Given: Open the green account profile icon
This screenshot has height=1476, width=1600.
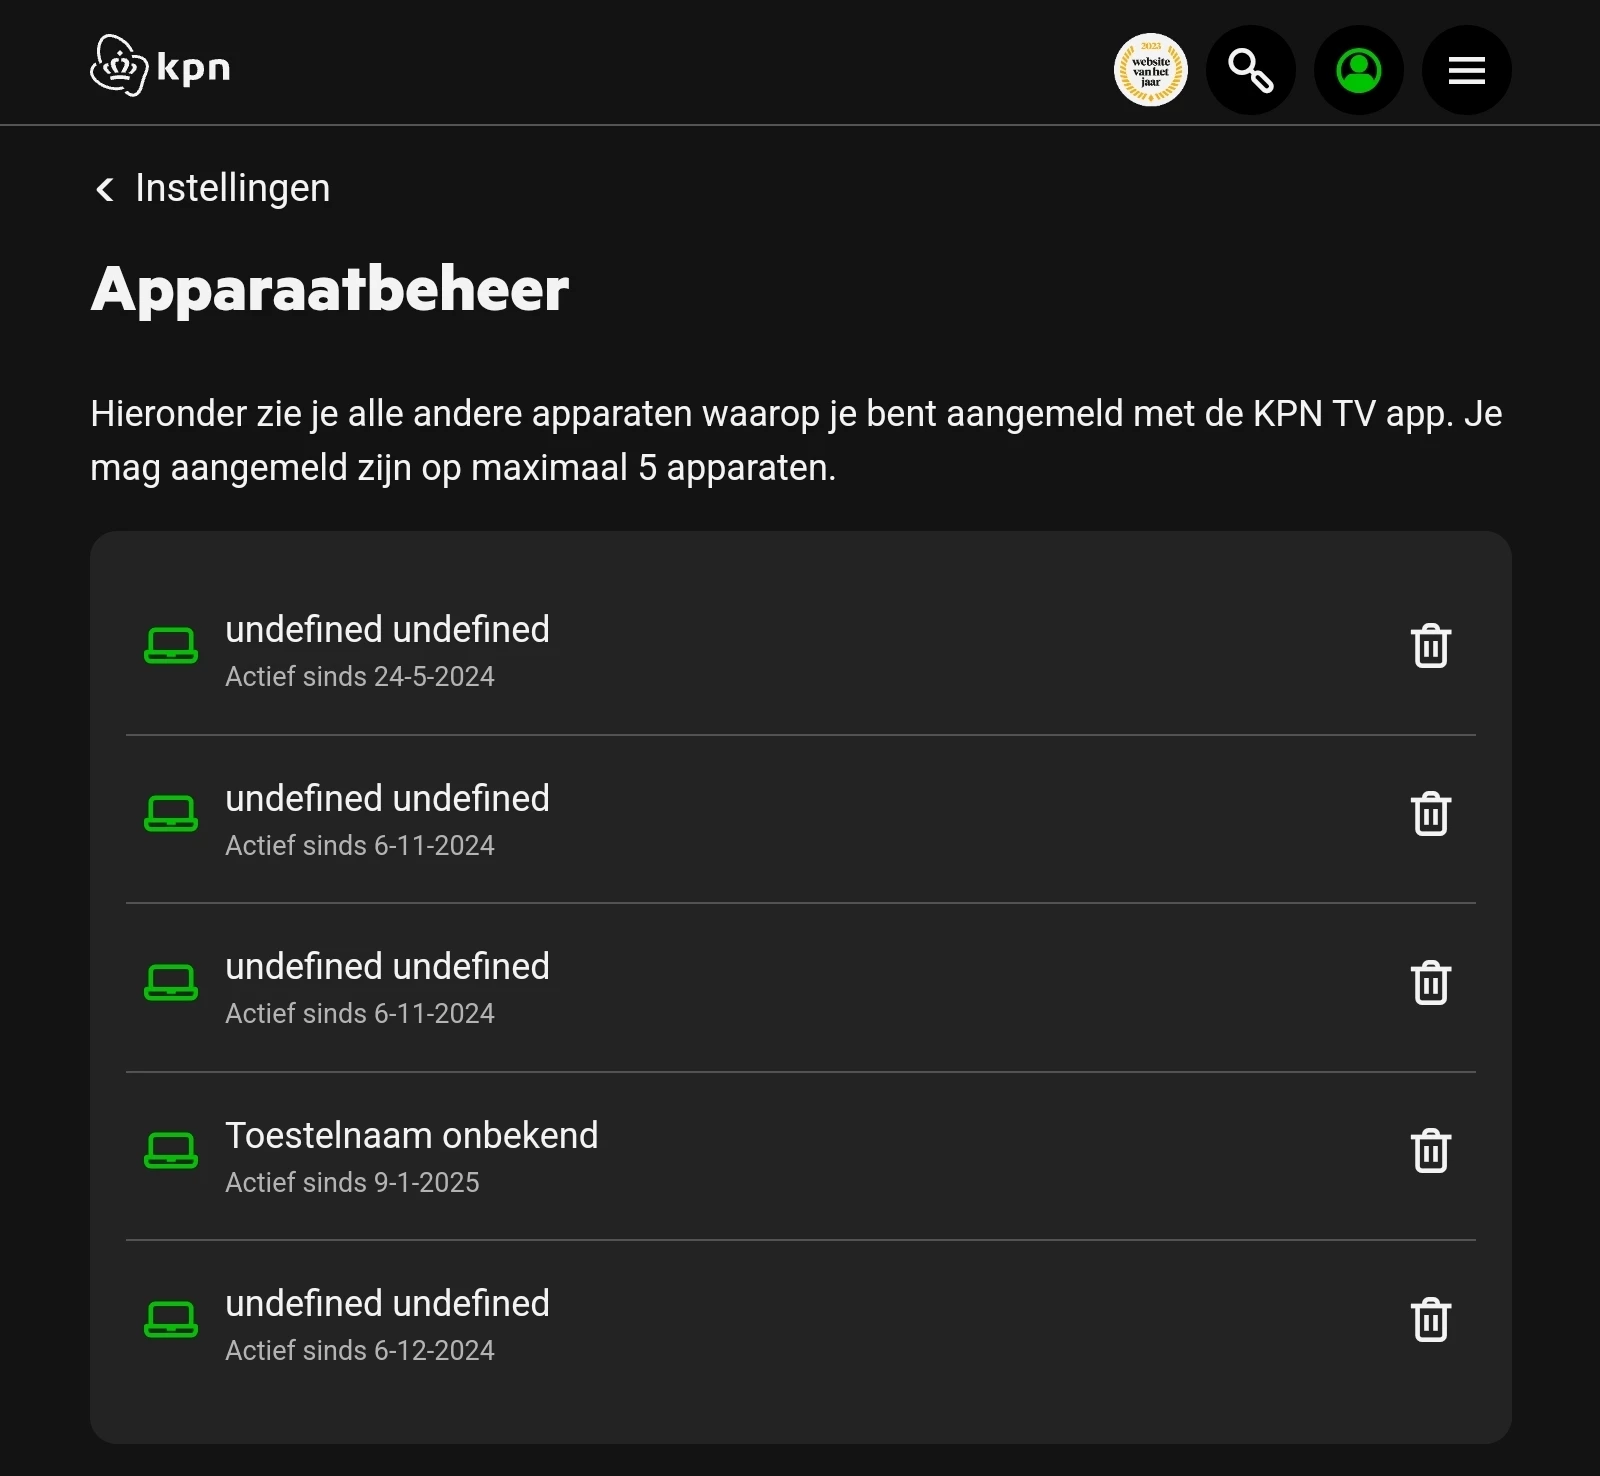Looking at the screenshot, I should tap(1358, 70).
